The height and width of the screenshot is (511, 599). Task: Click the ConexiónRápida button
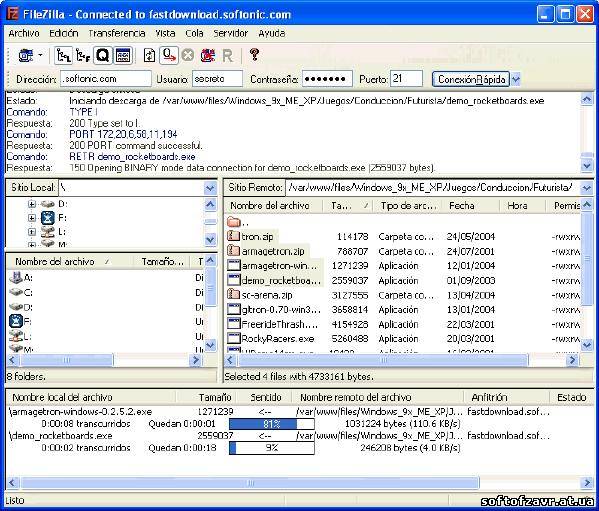(x=471, y=79)
